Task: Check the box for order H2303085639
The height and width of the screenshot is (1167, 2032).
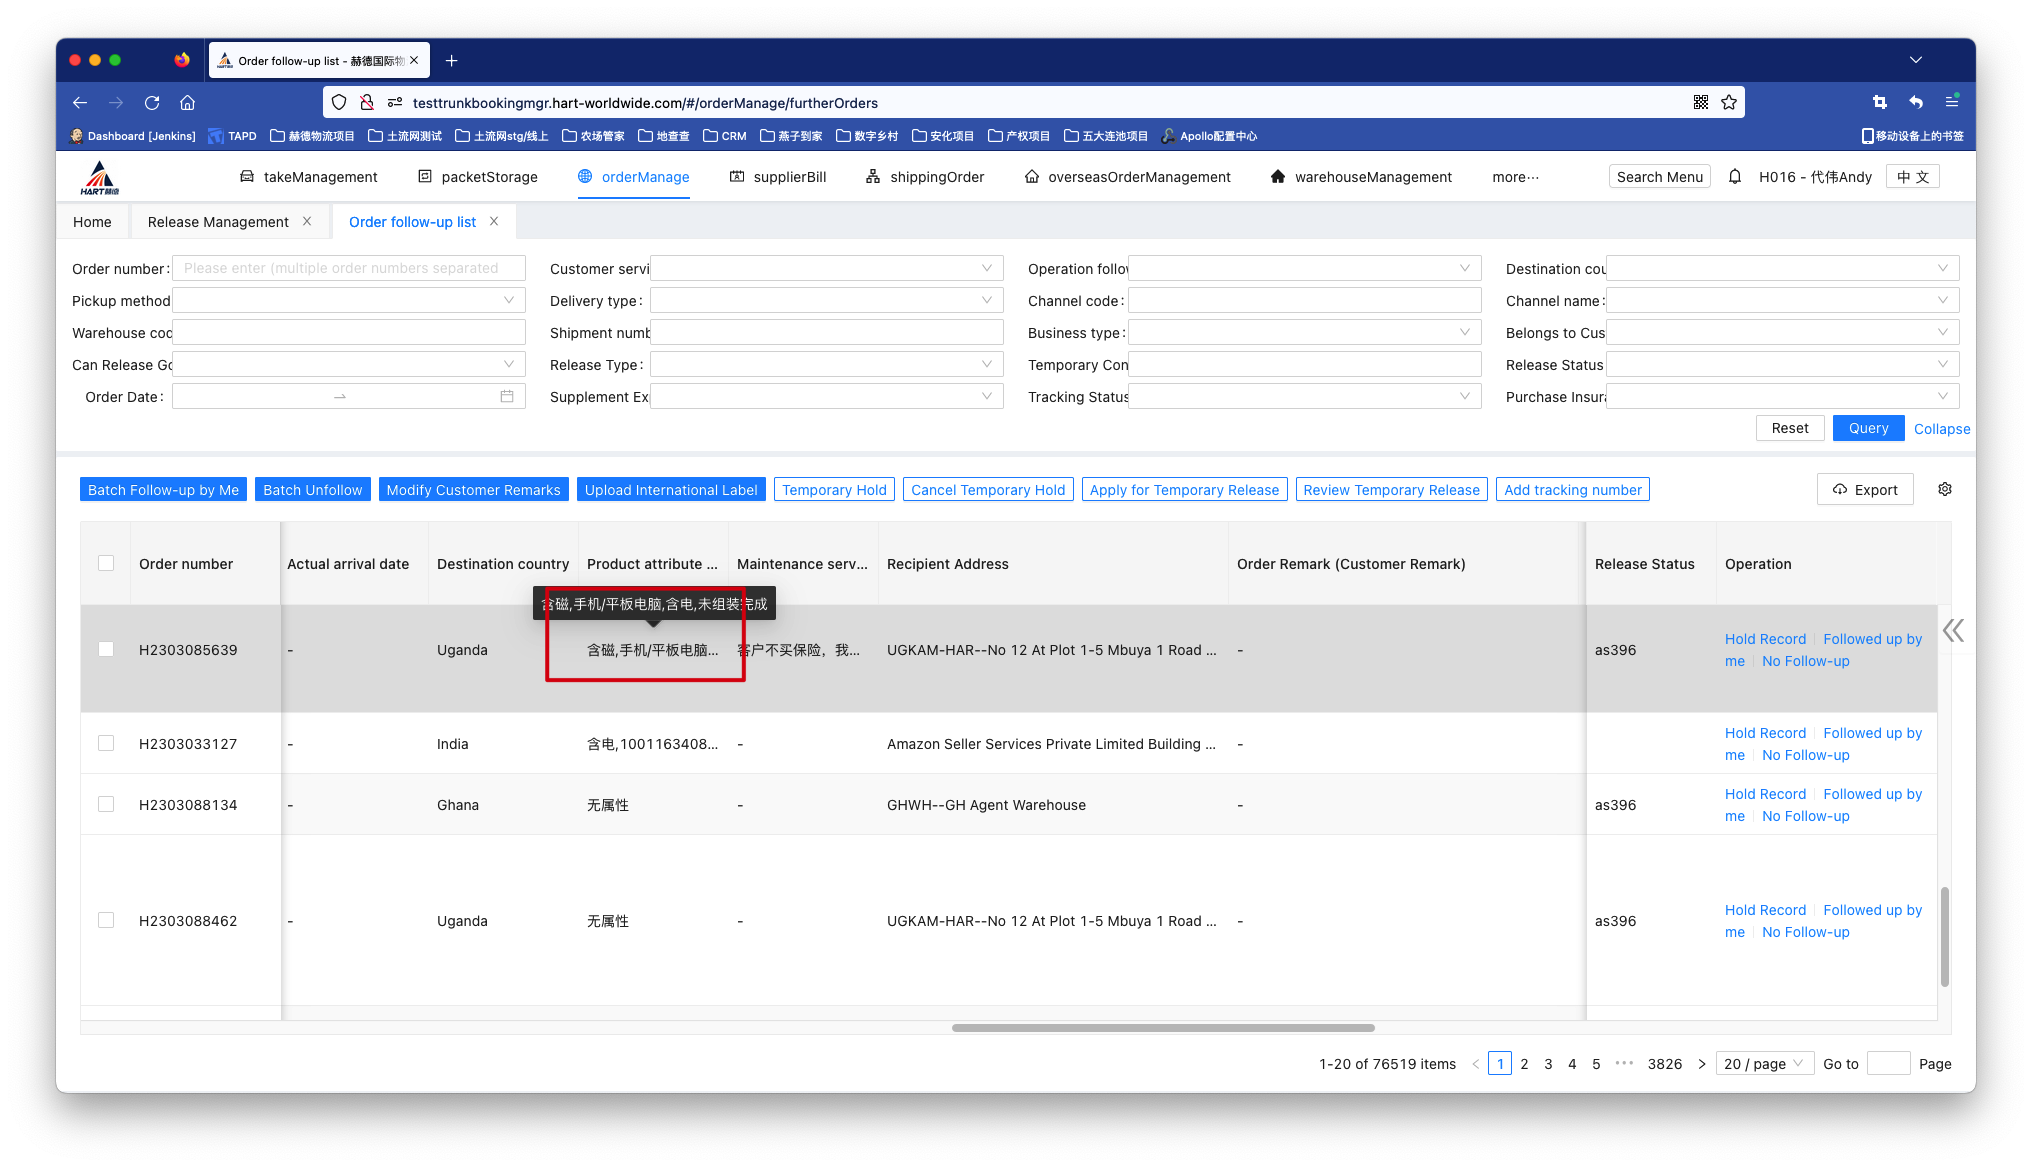Action: tap(106, 649)
